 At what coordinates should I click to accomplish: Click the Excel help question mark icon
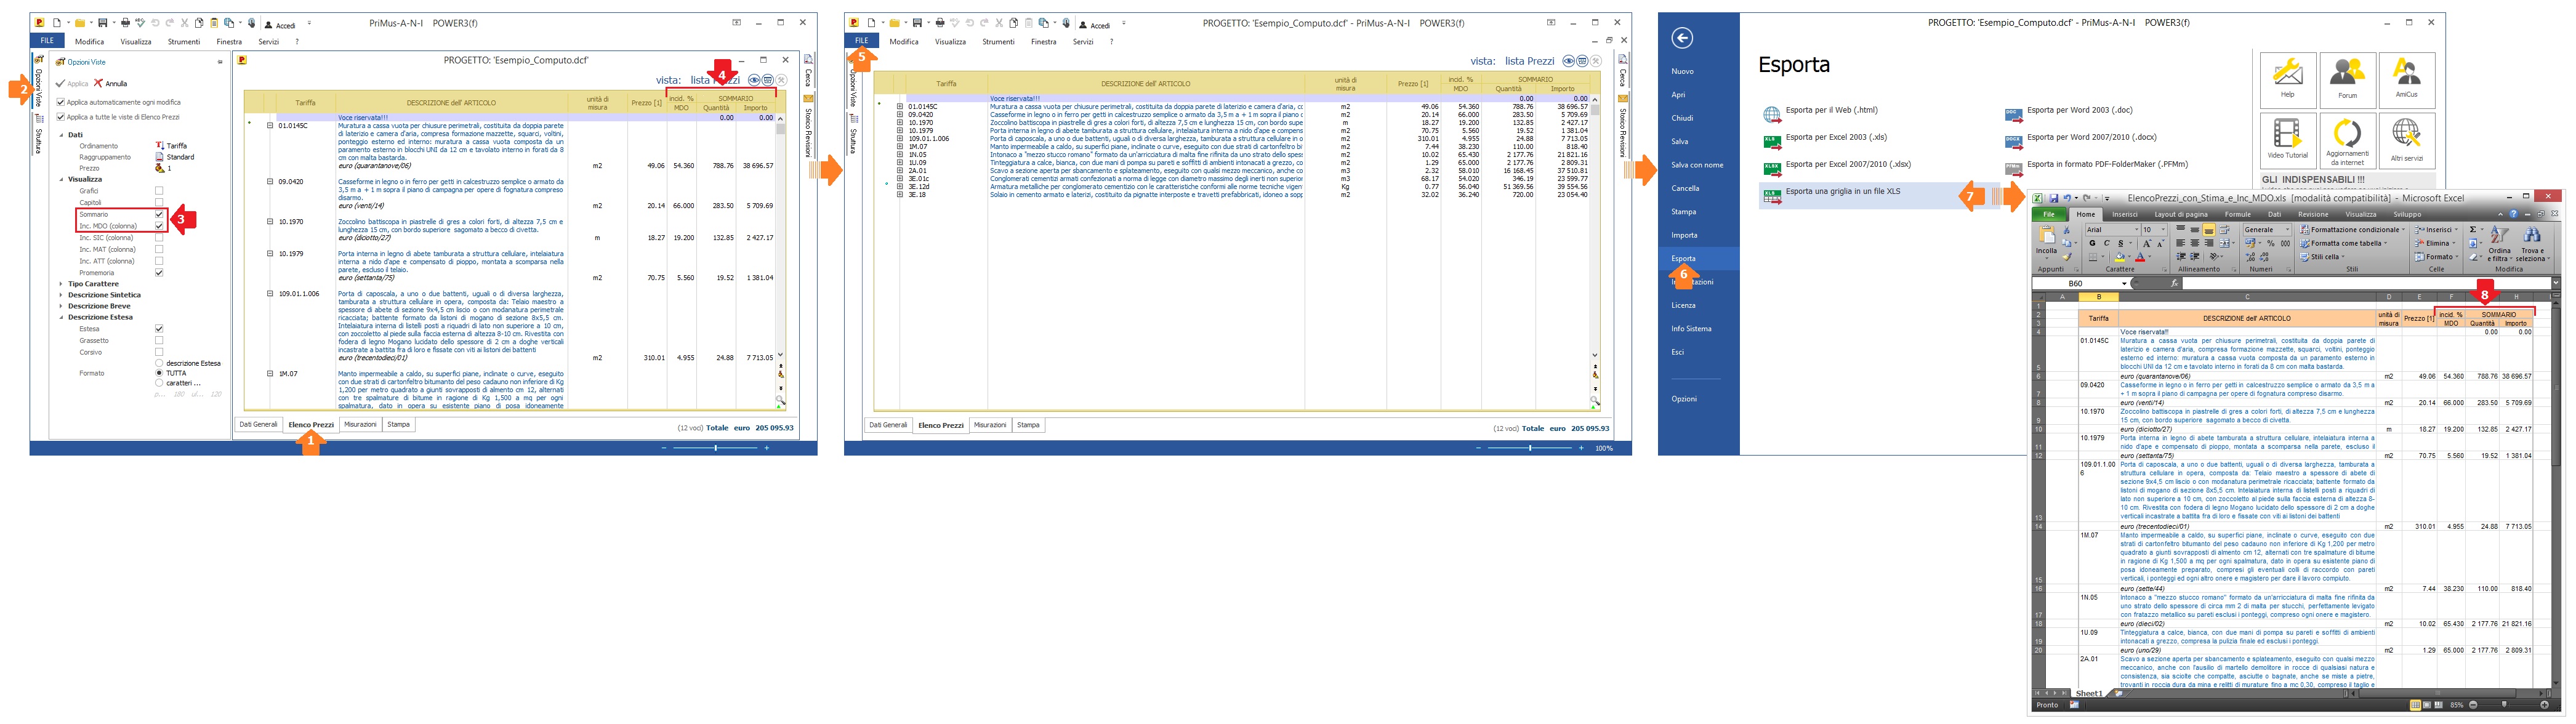tap(2513, 214)
